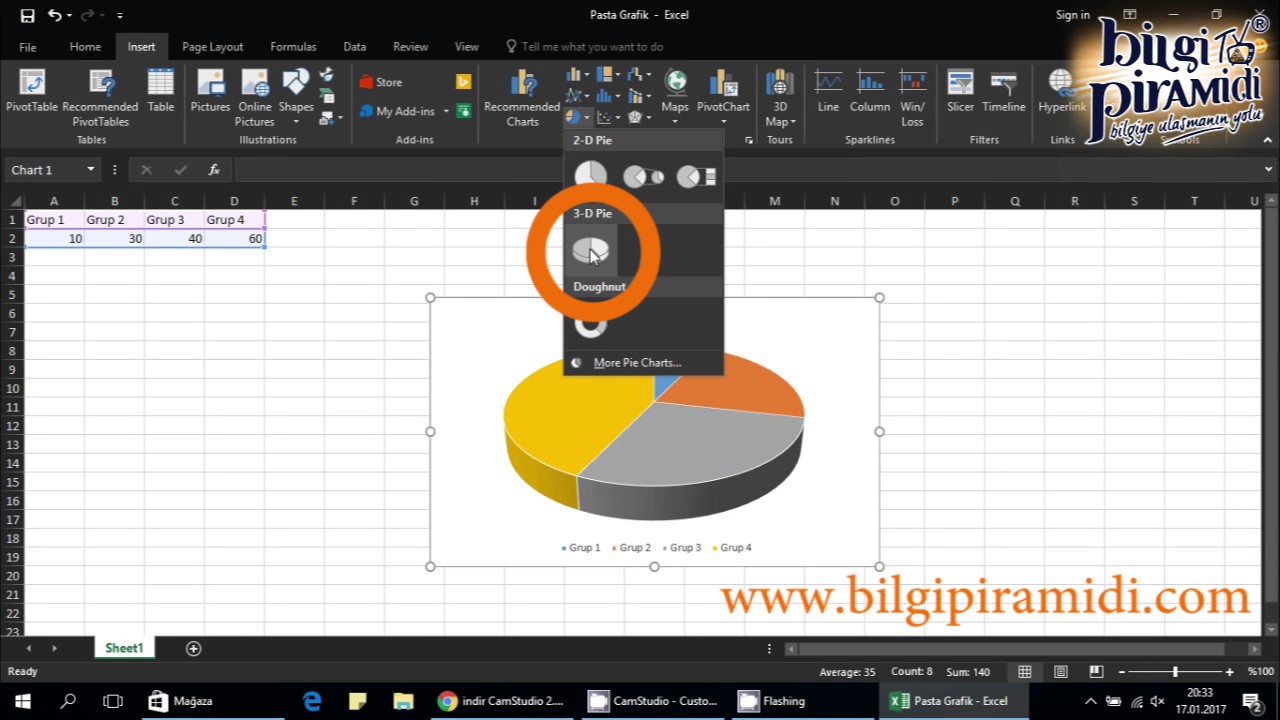Zoom in with the plus button
The height and width of the screenshot is (720, 1280).
point(1230,672)
